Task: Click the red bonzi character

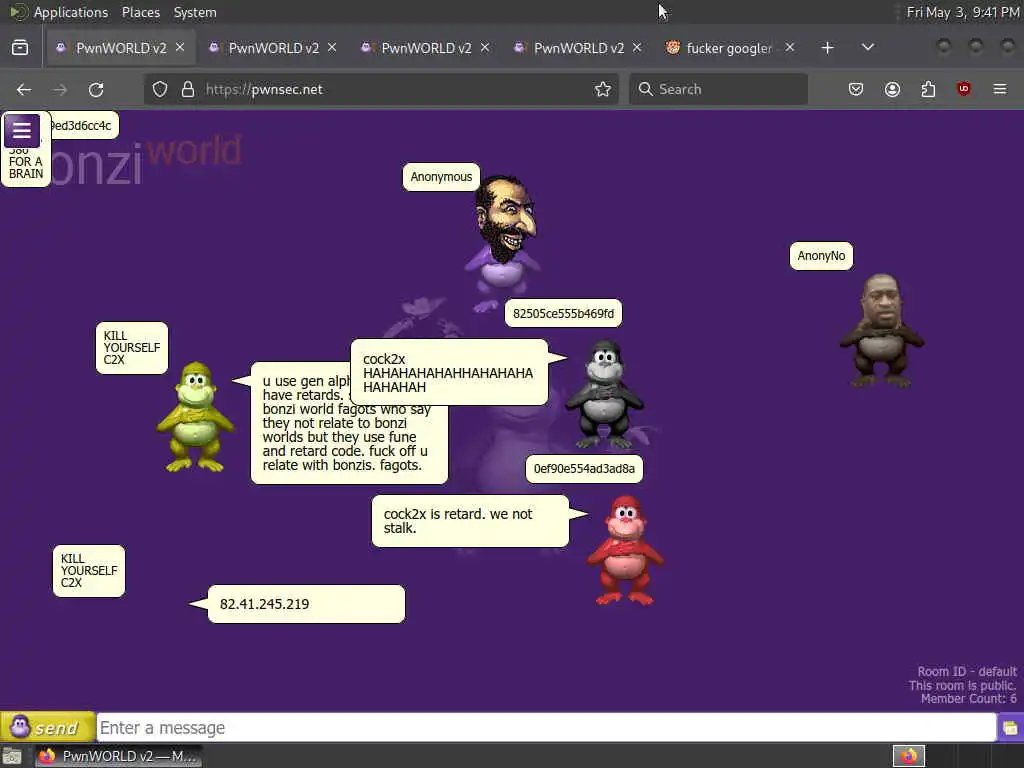Action: tap(625, 550)
